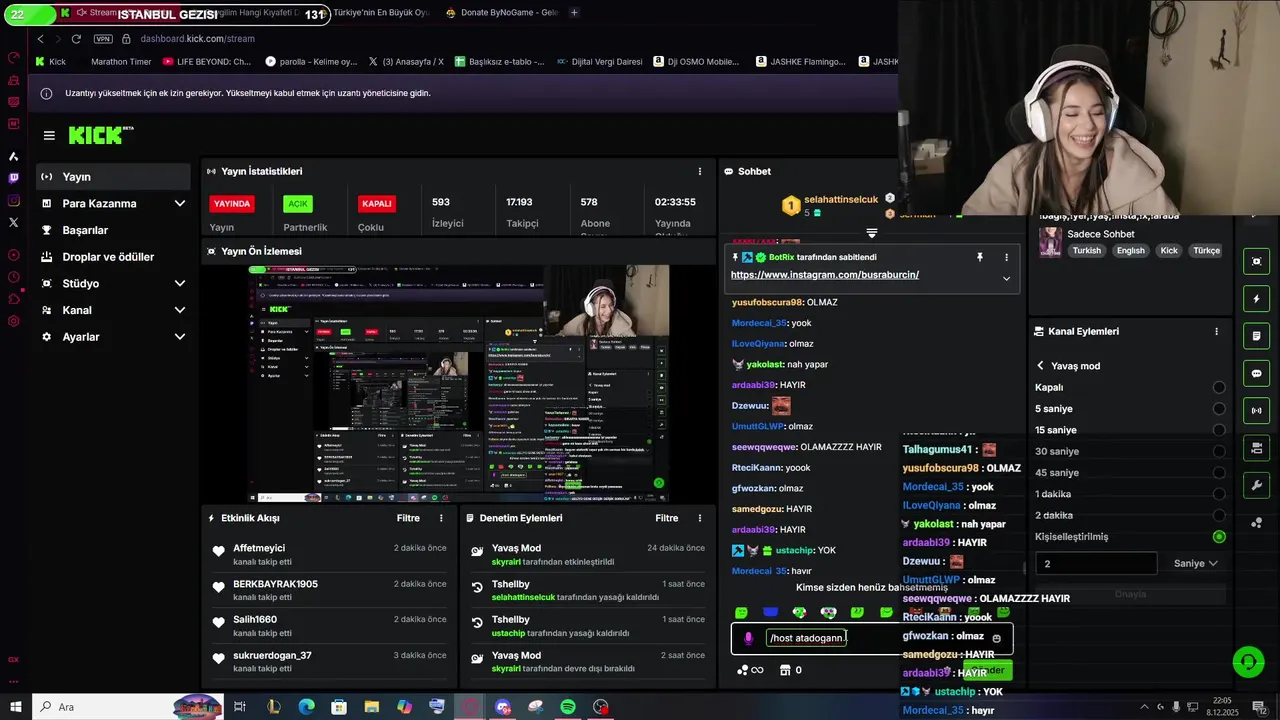Open Droplar ve ödüller in the sidebar

113,257
